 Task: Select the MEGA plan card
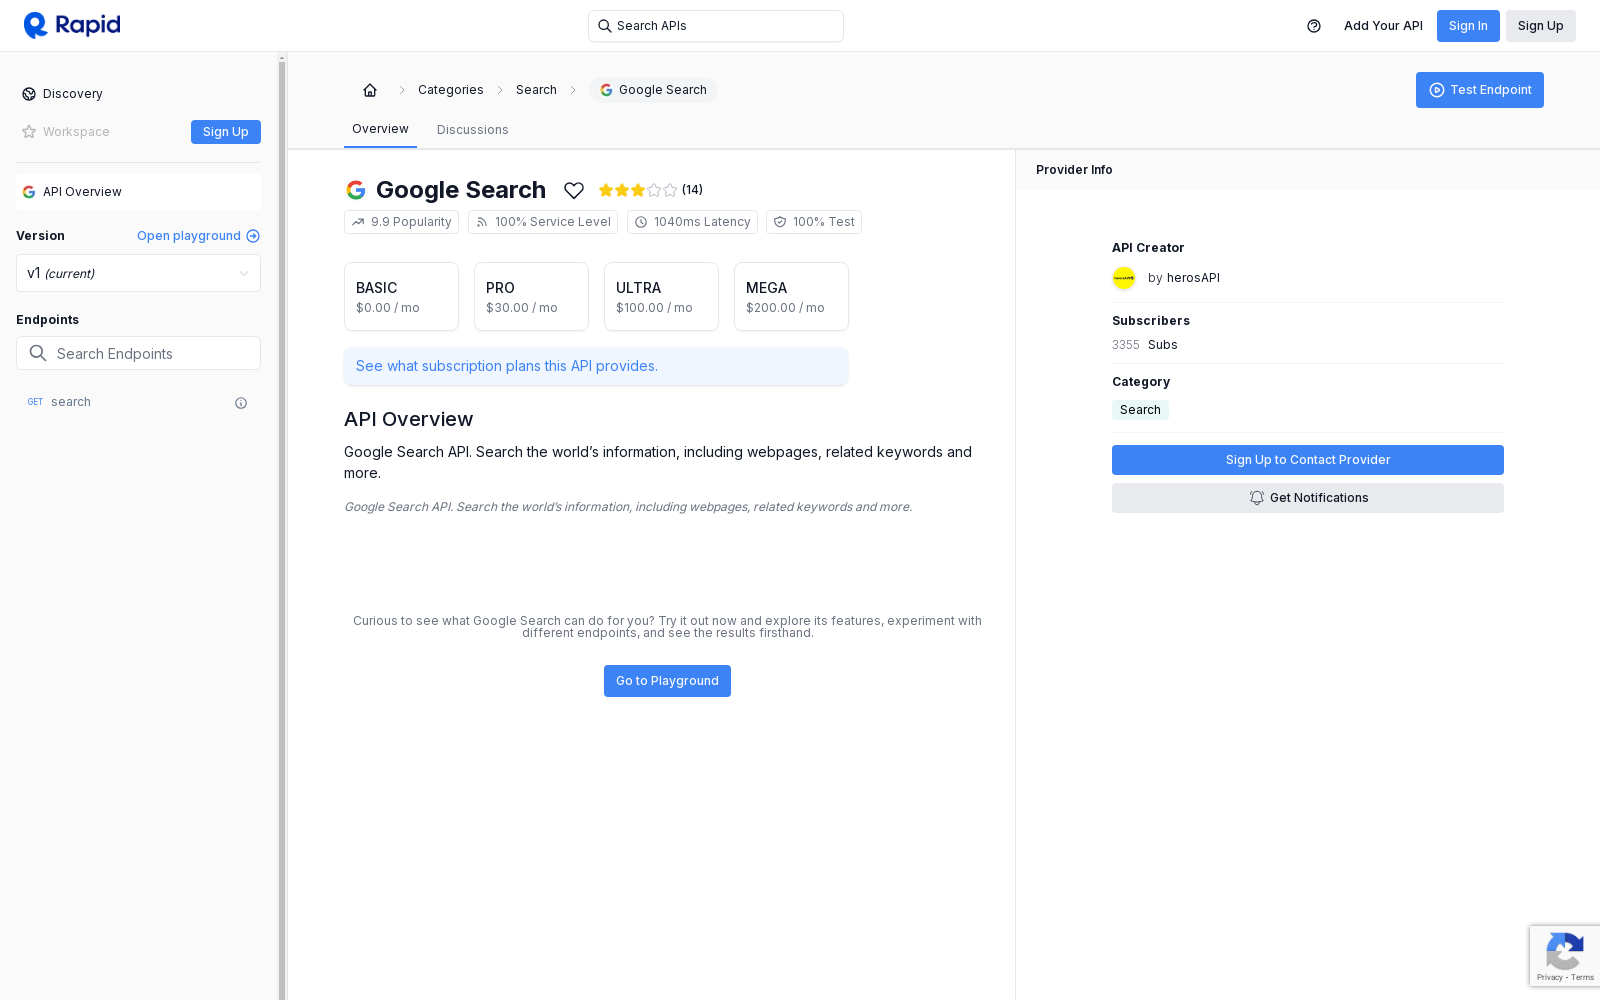[x=791, y=296]
